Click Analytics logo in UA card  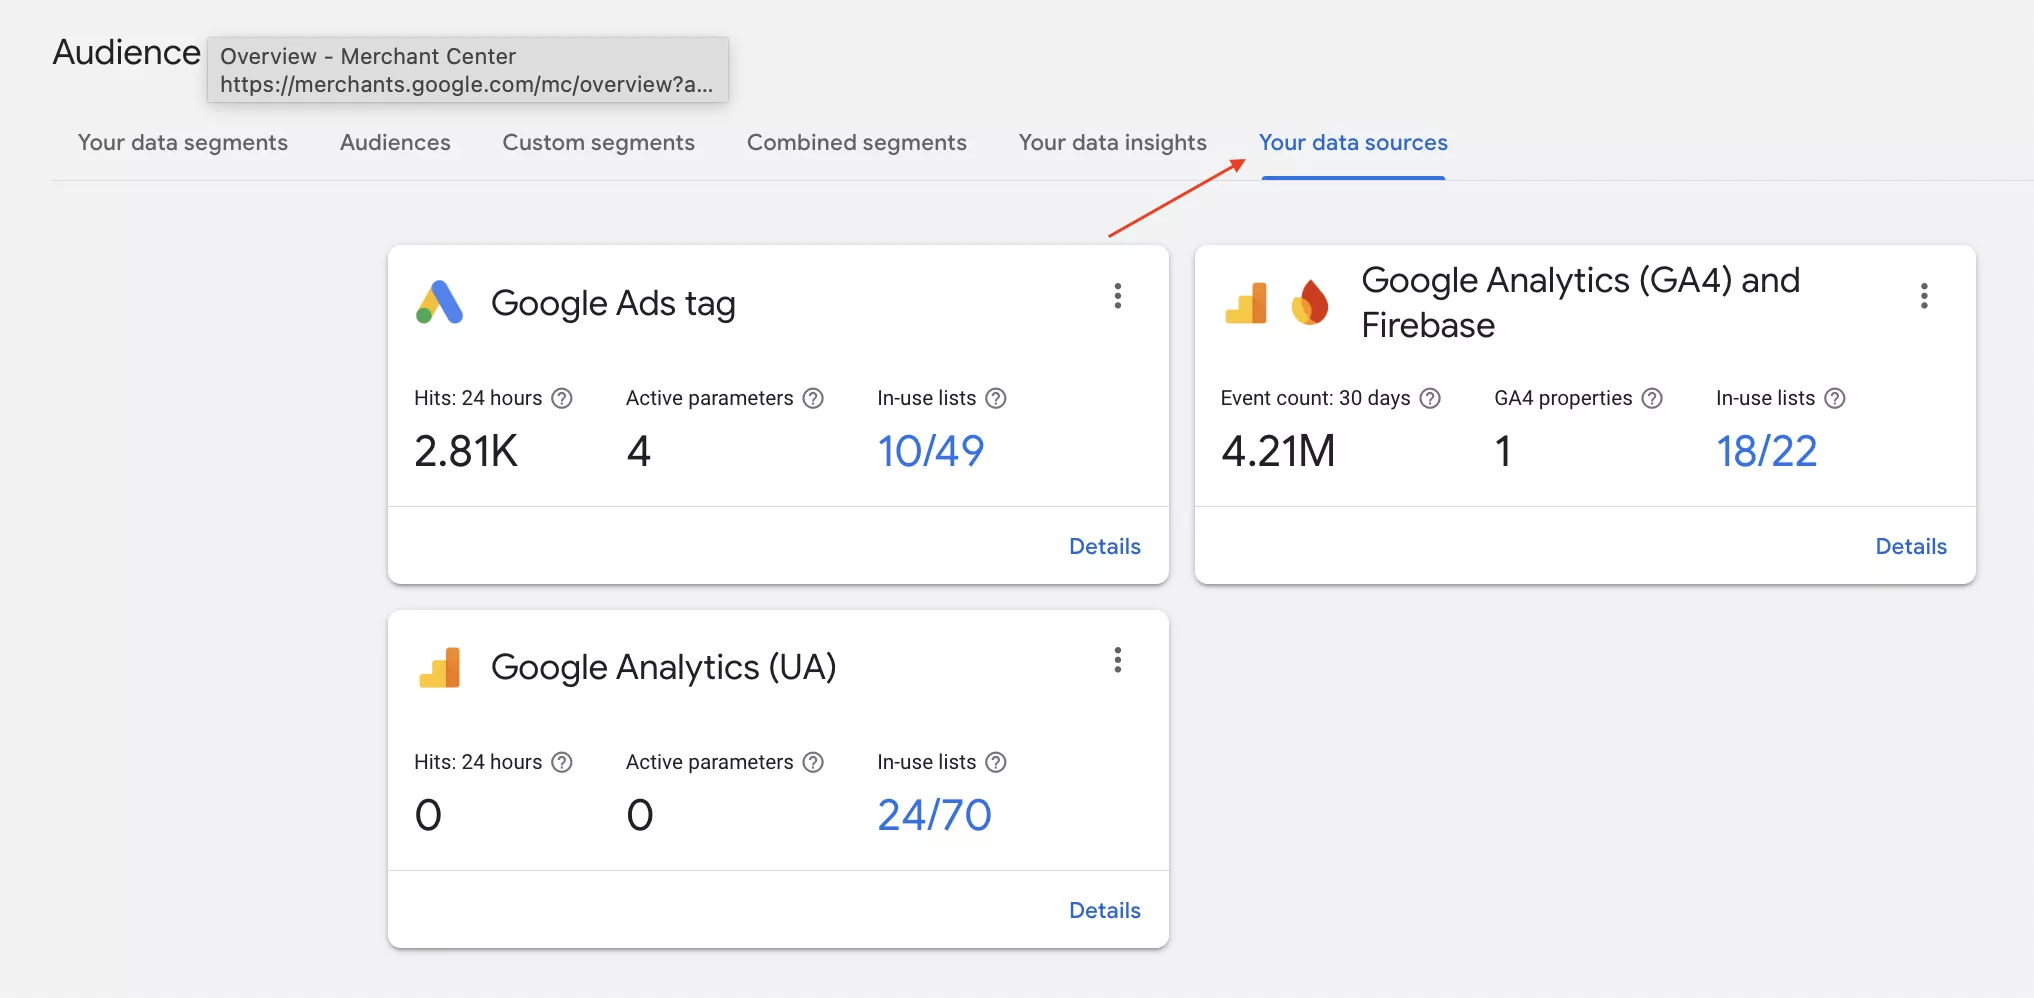pyautogui.click(x=440, y=667)
